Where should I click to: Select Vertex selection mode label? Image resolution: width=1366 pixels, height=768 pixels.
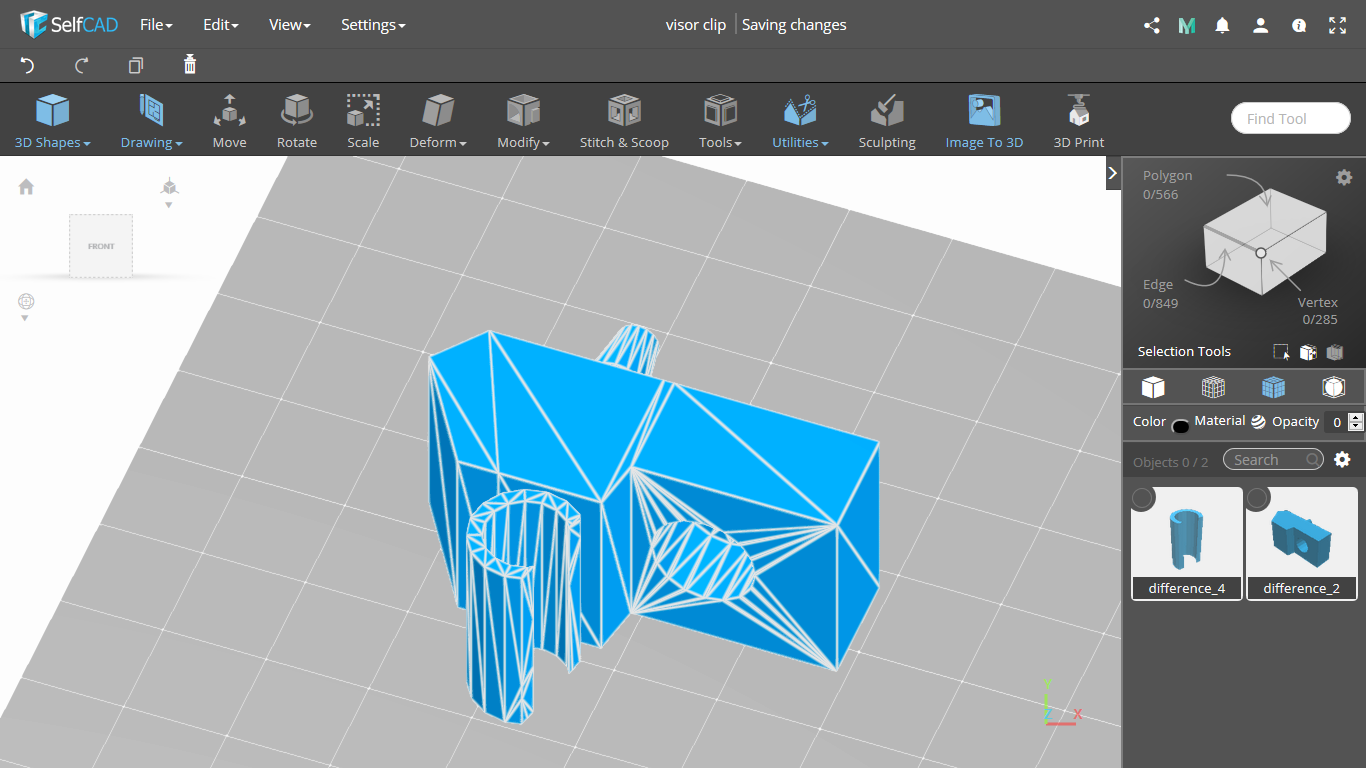click(1318, 302)
